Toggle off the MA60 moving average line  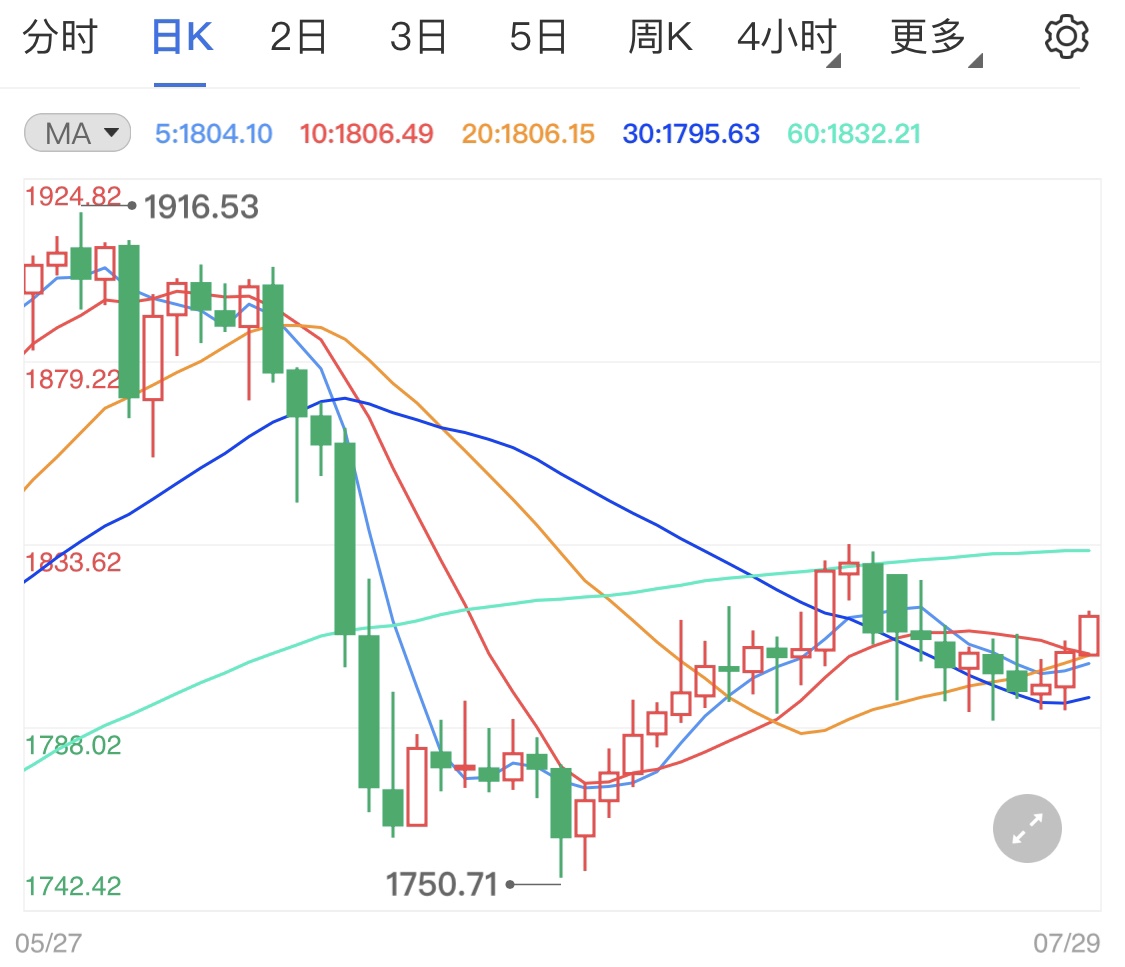coord(852,133)
